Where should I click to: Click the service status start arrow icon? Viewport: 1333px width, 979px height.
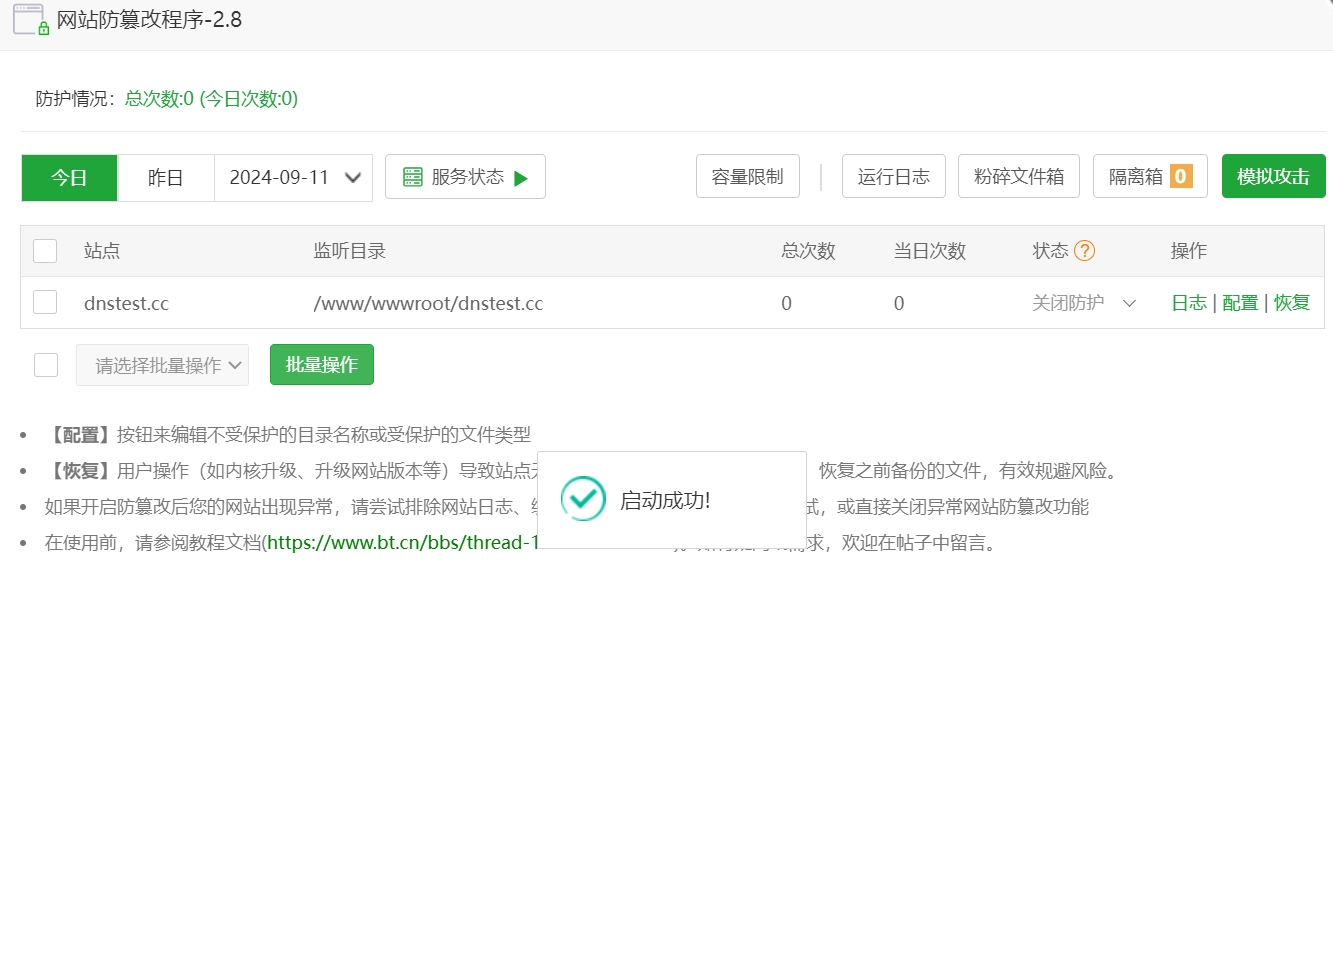coord(519,176)
